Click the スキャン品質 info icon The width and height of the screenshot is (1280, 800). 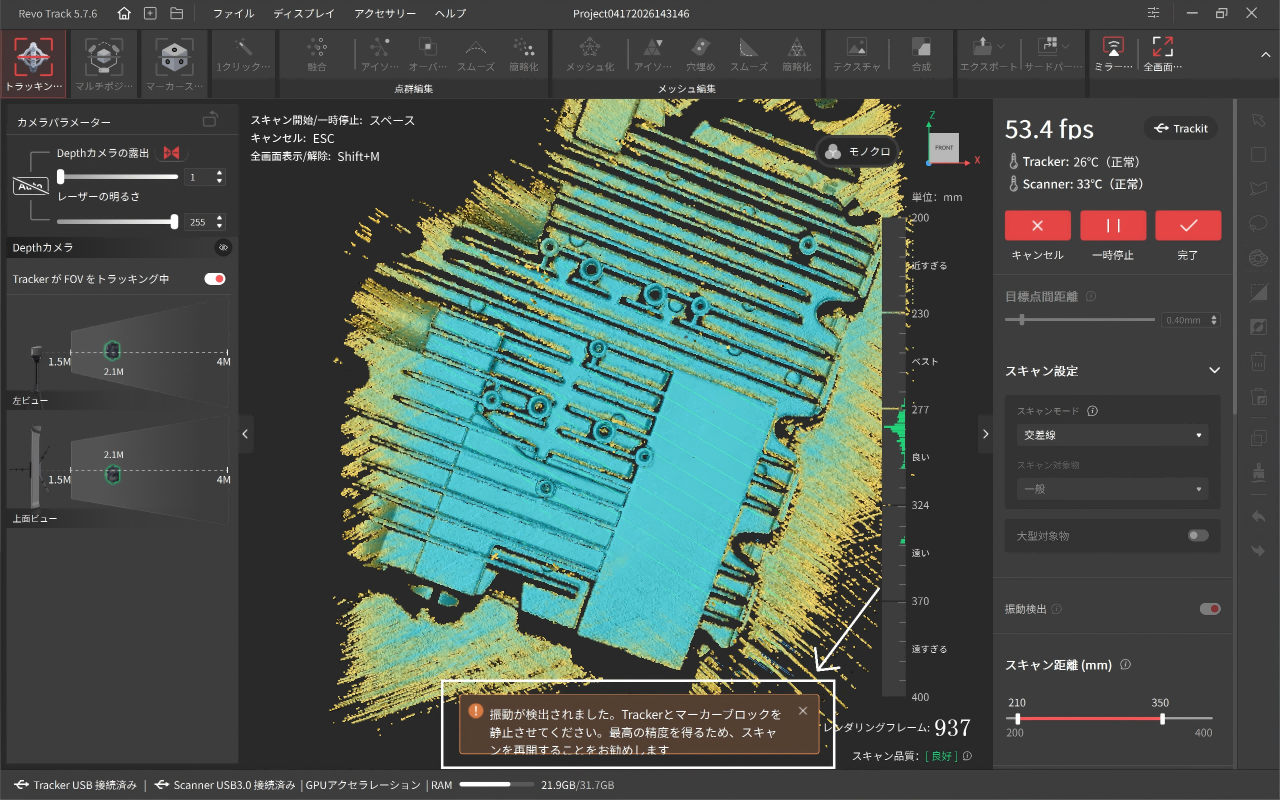967,756
